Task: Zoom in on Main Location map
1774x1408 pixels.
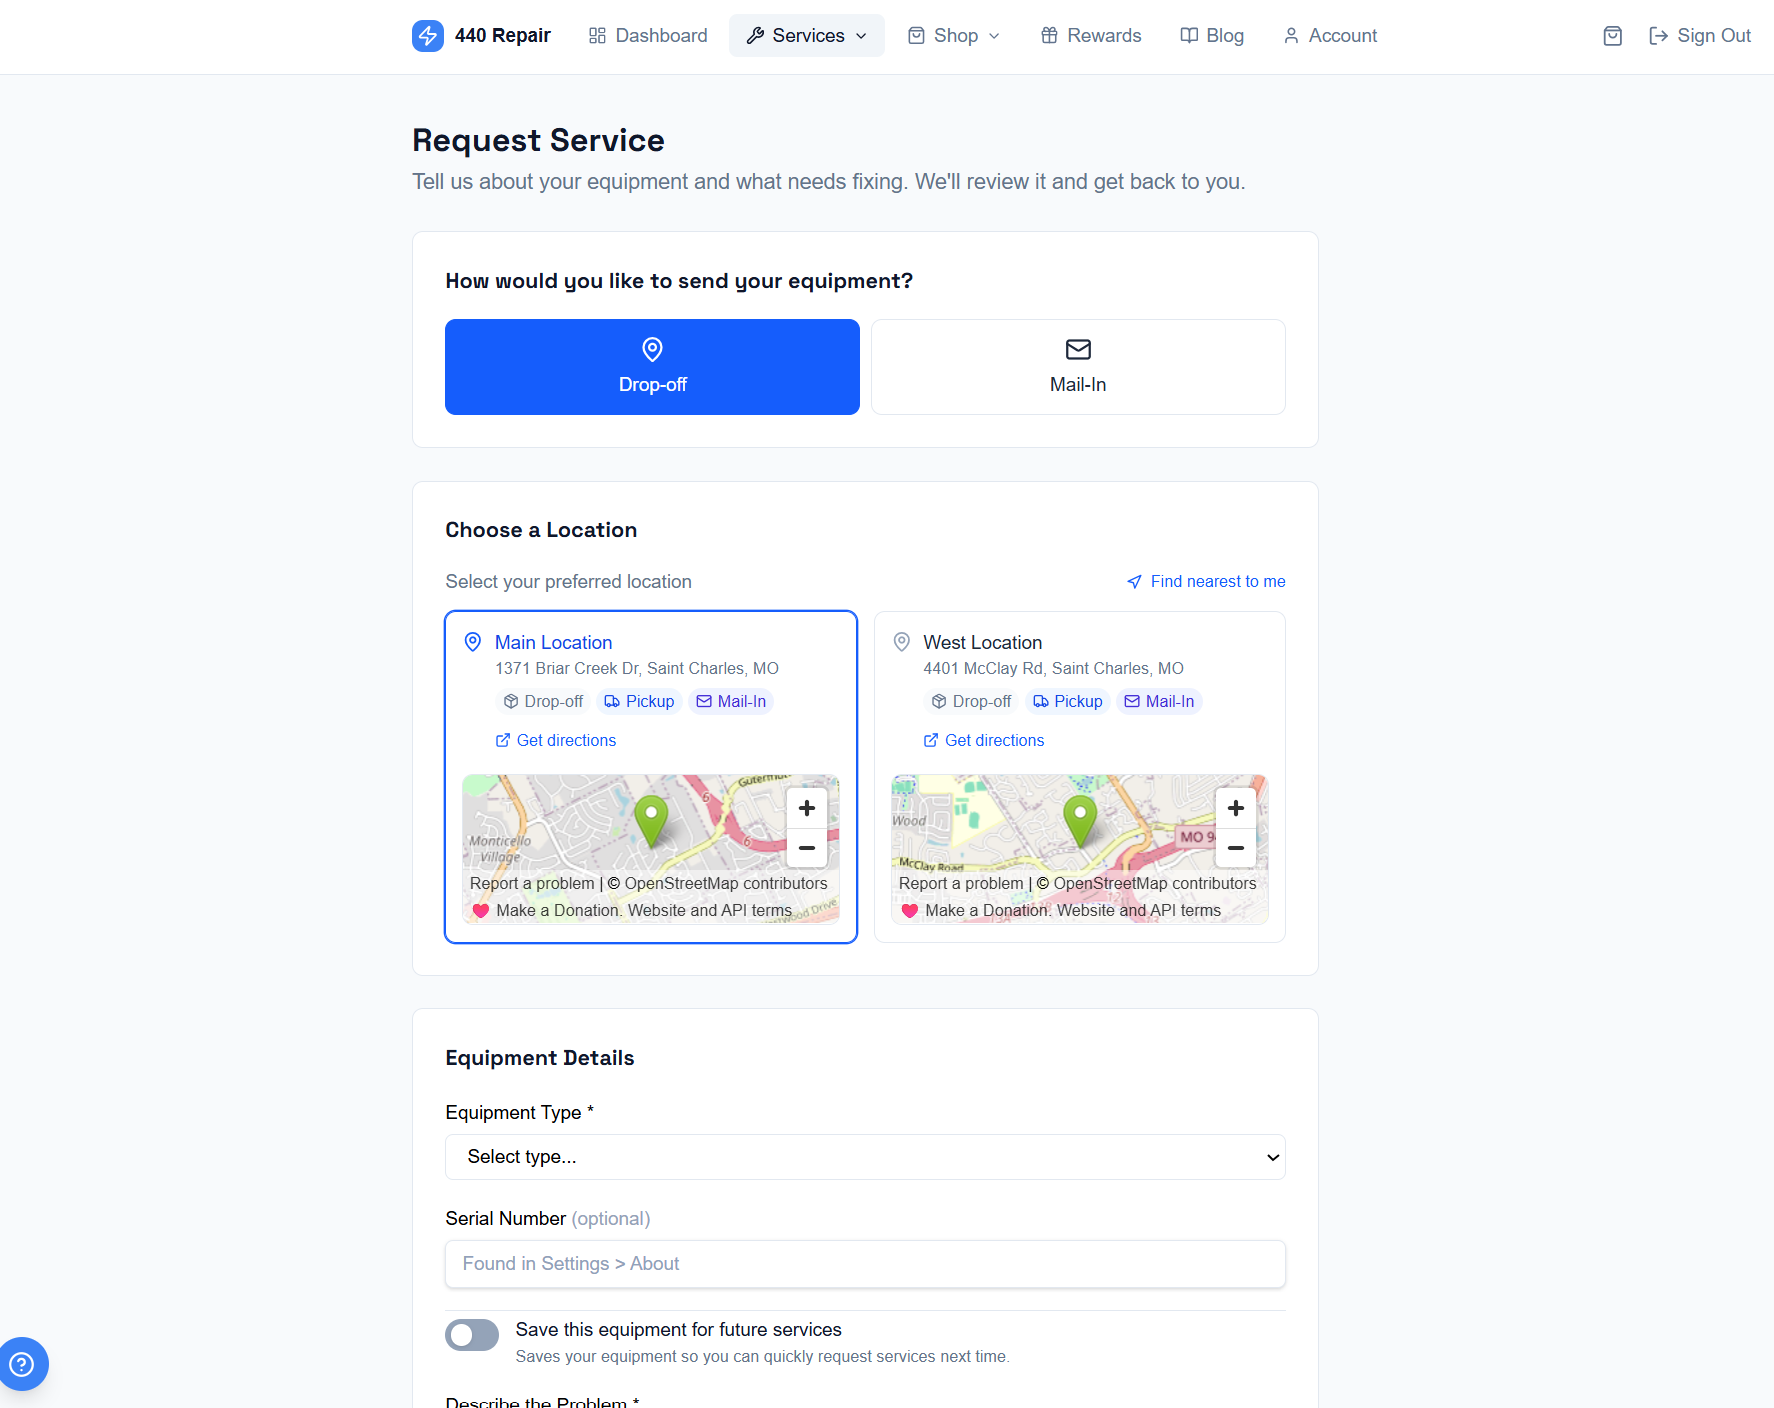Action: [807, 808]
